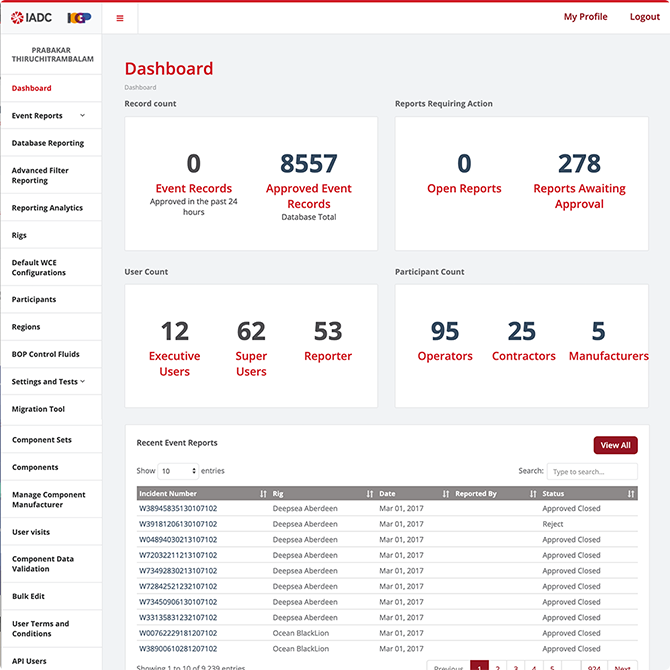Click Logout in the top bar
The width and height of the screenshot is (670, 670).
tap(644, 17)
